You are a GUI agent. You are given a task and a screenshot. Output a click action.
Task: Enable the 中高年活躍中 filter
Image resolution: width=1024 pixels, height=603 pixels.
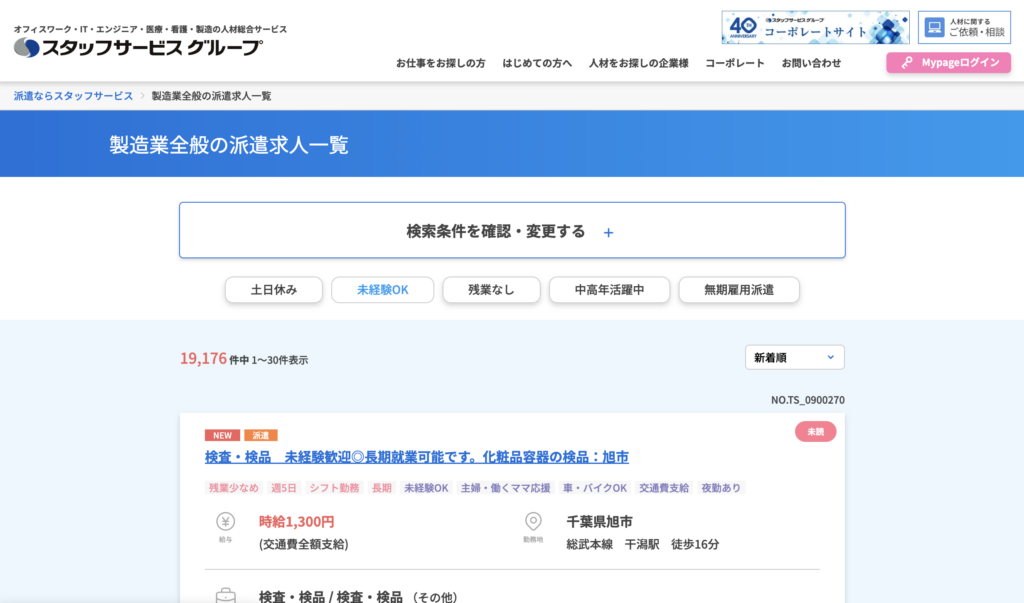(x=608, y=290)
